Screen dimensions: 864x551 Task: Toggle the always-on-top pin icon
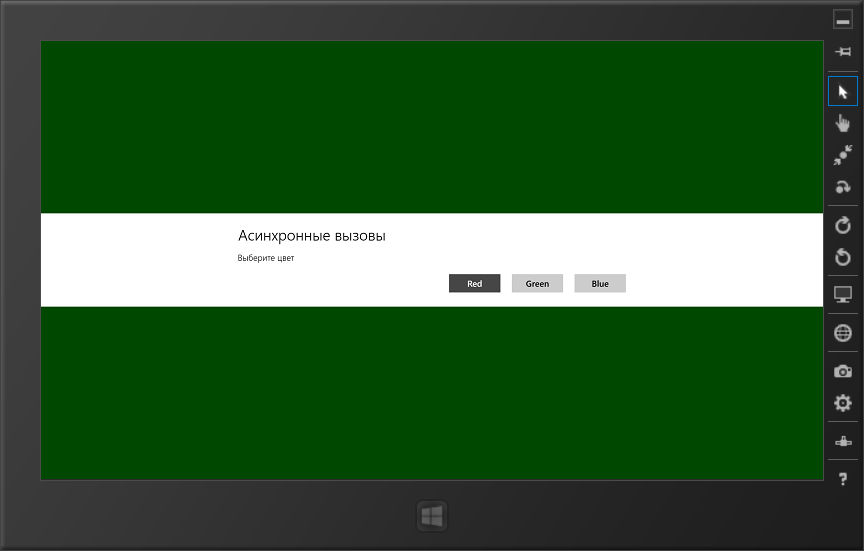(x=843, y=52)
